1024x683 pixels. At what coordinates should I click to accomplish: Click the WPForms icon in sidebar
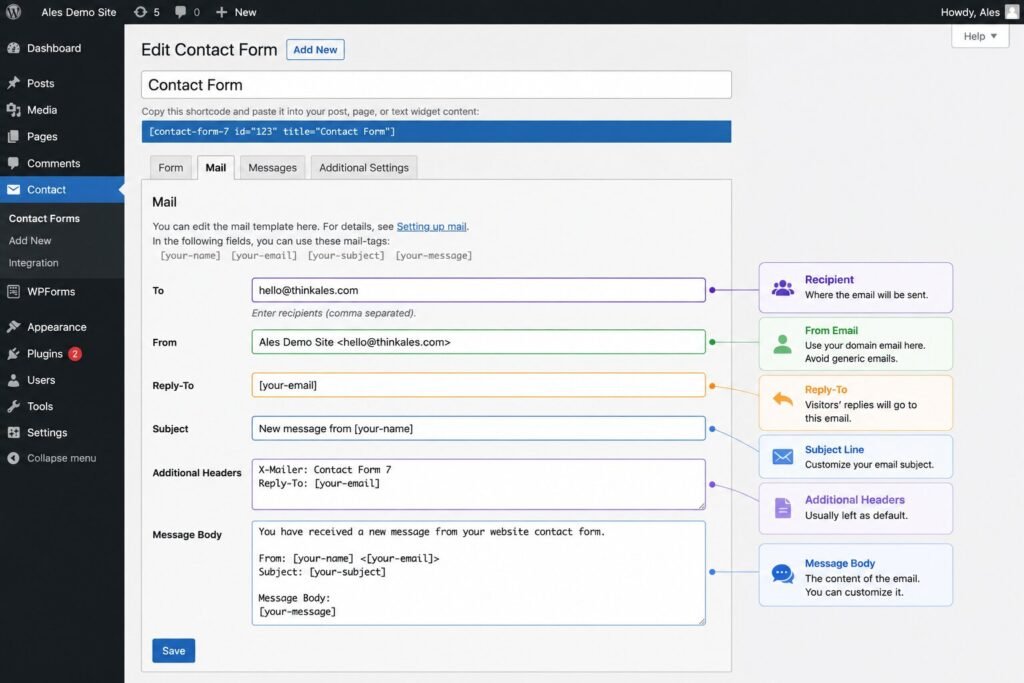[13, 291]
